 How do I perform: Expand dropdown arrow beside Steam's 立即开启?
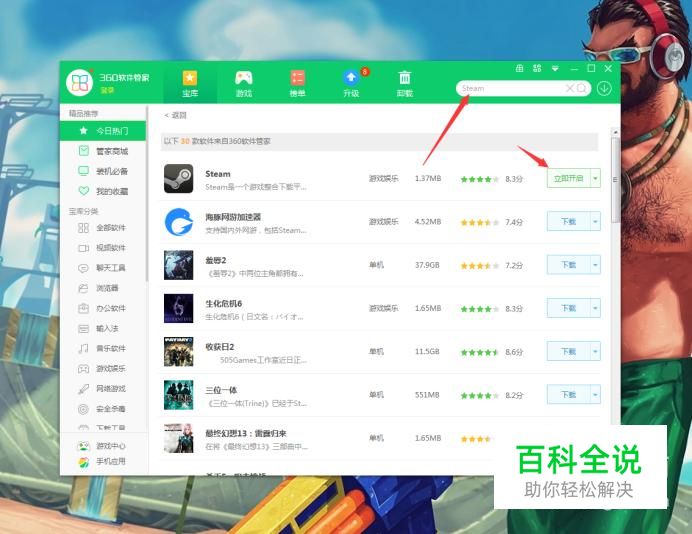[x=595, y=178]
